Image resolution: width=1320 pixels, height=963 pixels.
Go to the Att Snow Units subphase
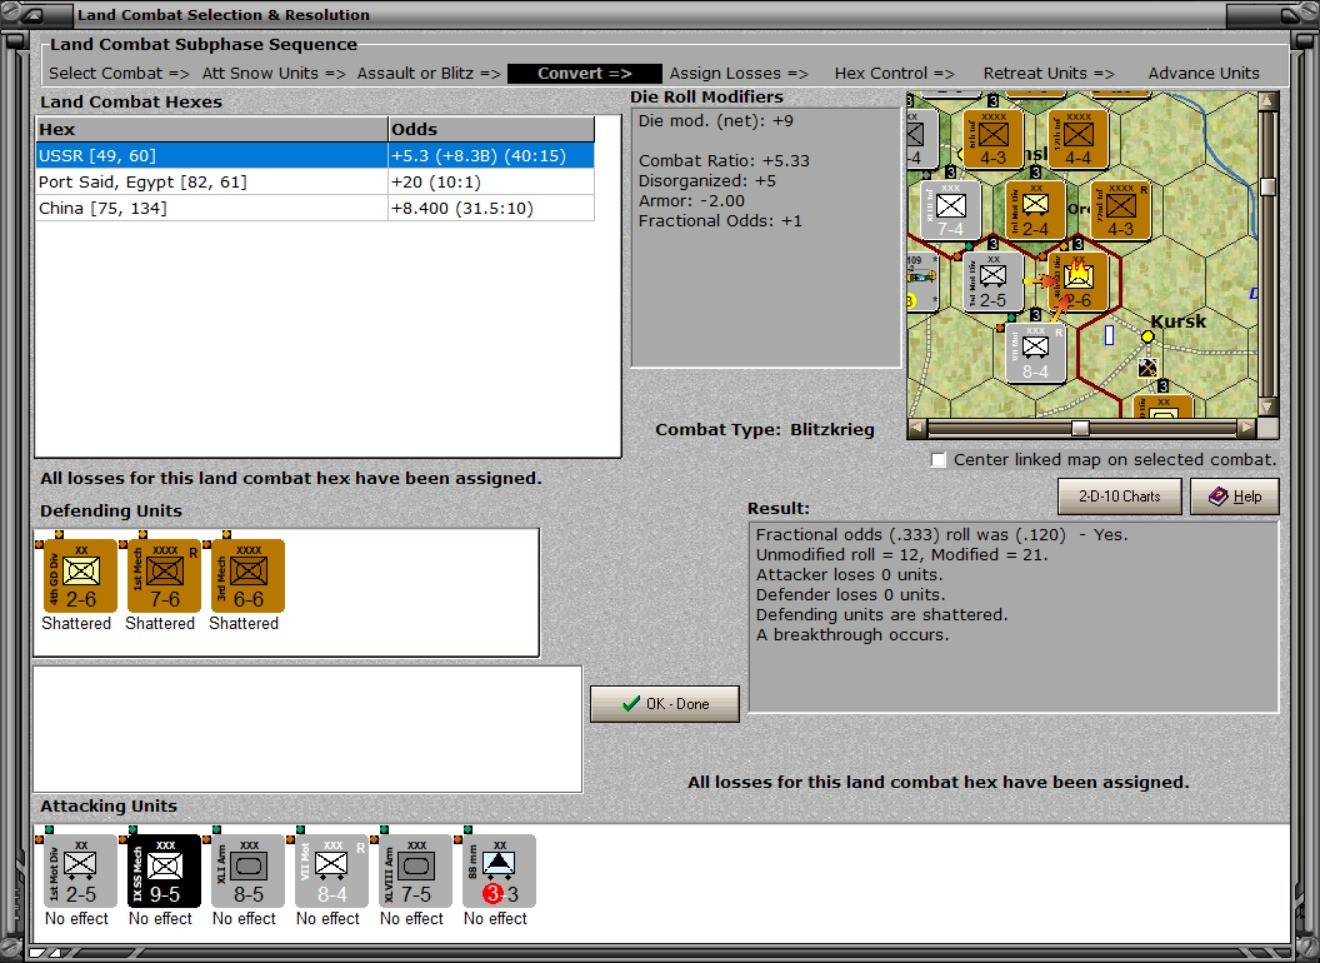pos(273,73)
